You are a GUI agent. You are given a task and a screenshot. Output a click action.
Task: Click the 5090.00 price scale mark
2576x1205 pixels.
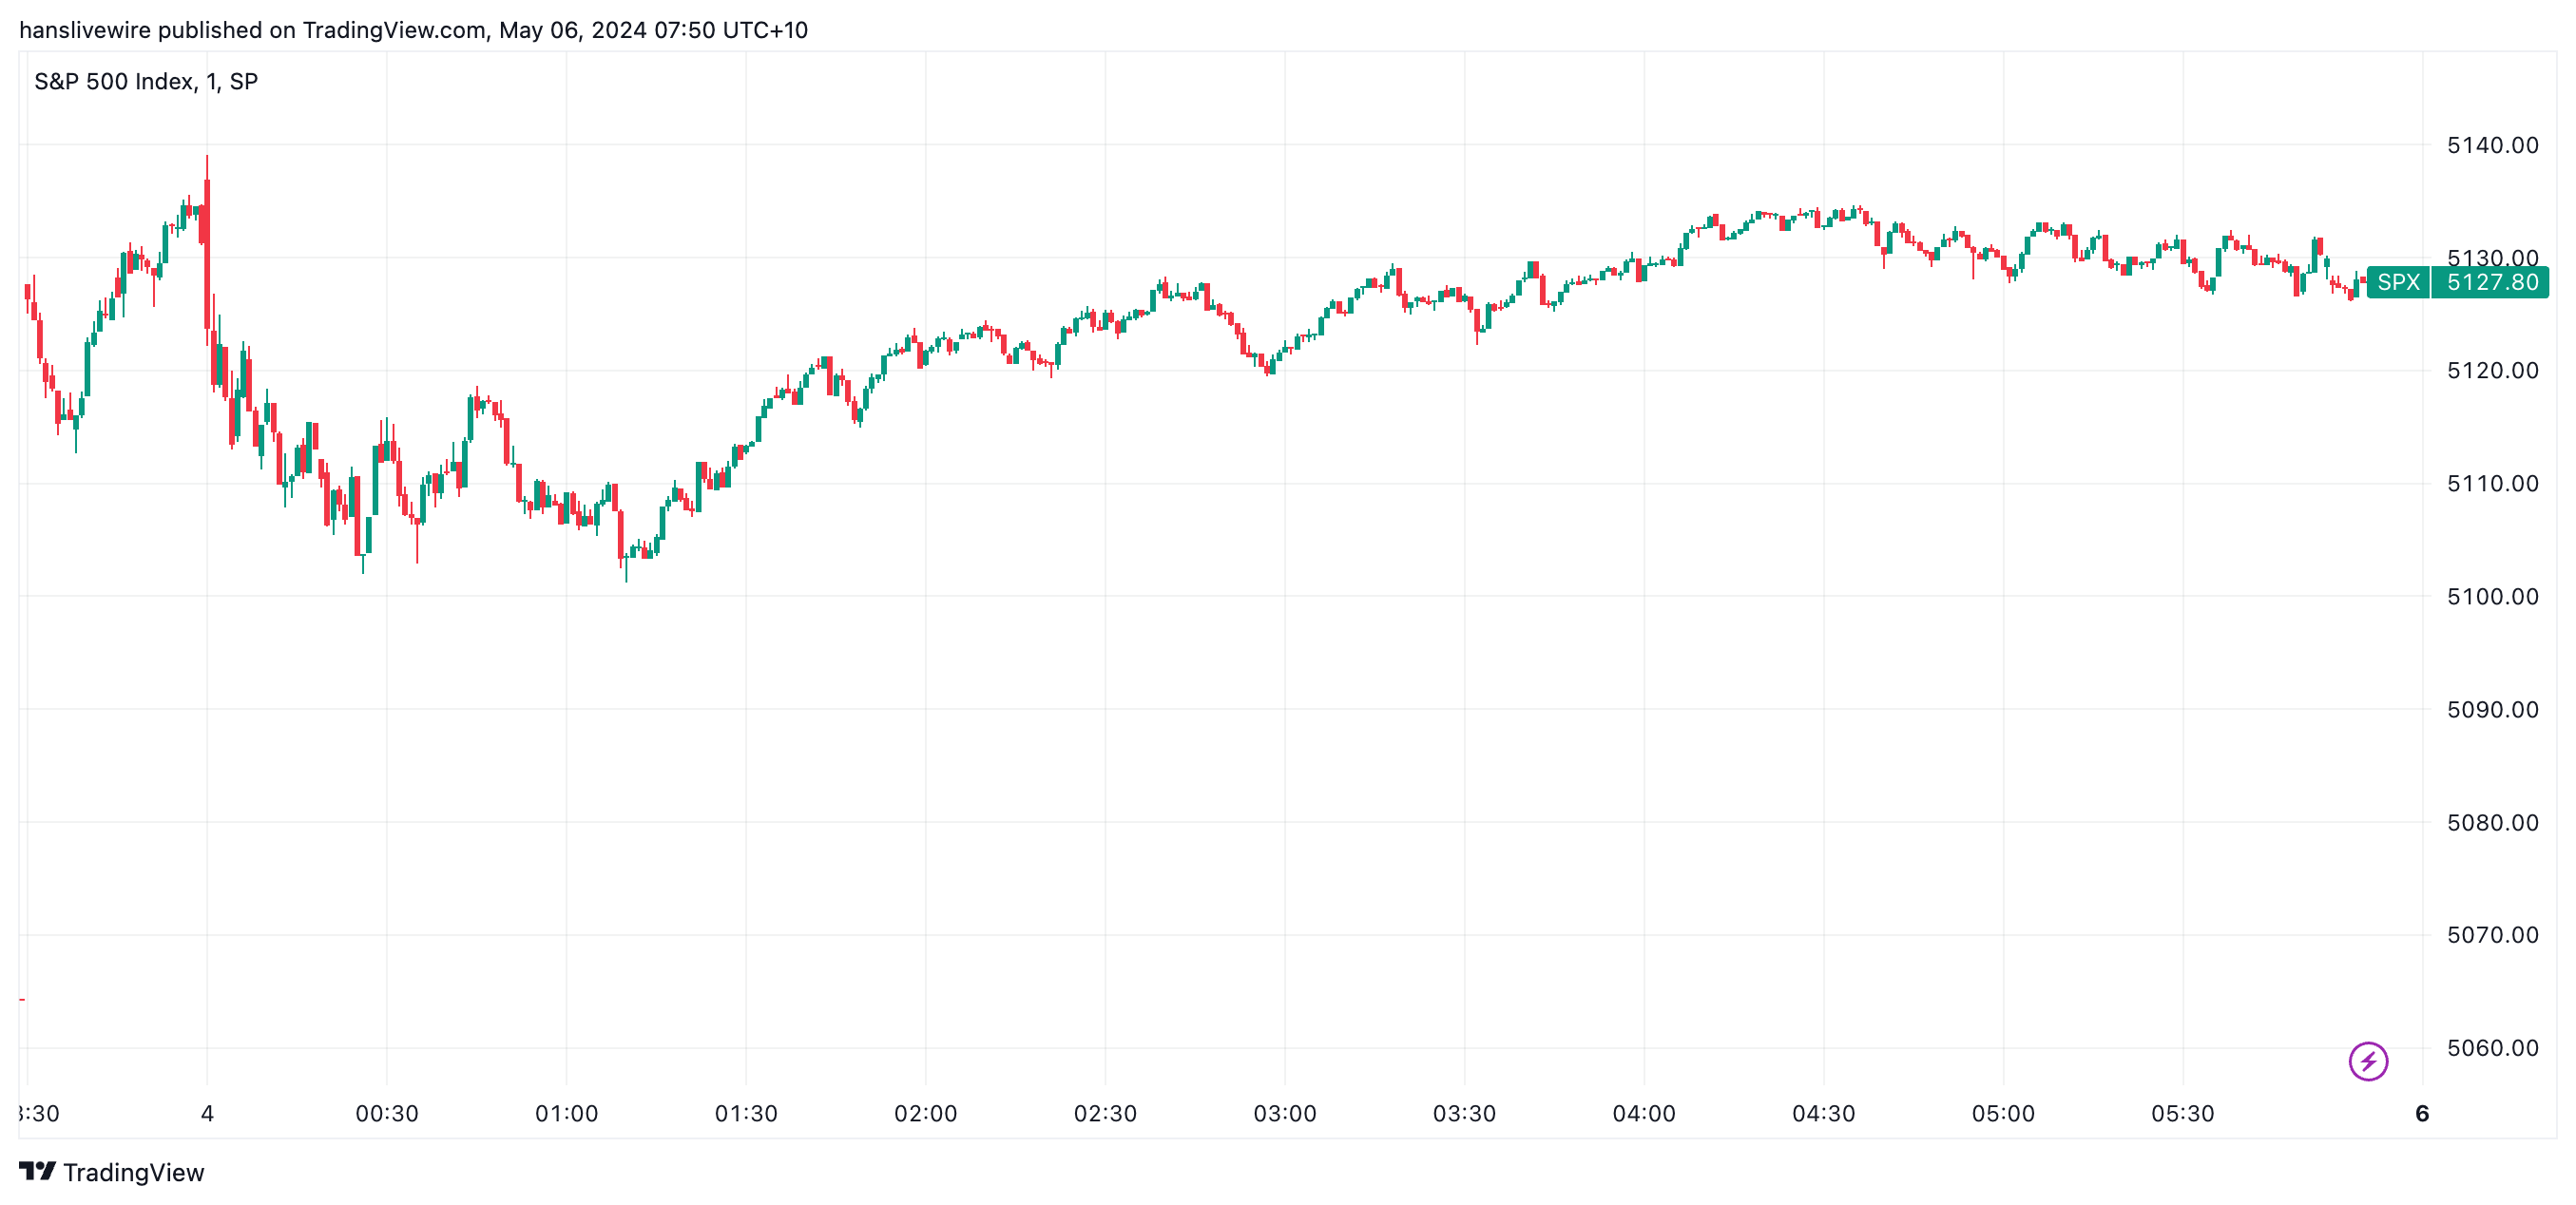(x=2492, y=710)
